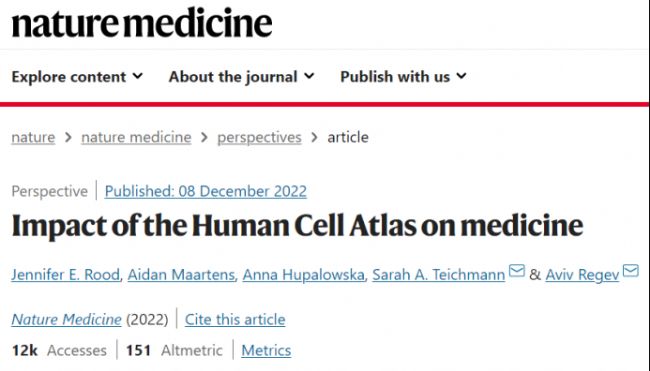
Task: Expand the Publish with us chevron
Action: [x=461, y=76]
